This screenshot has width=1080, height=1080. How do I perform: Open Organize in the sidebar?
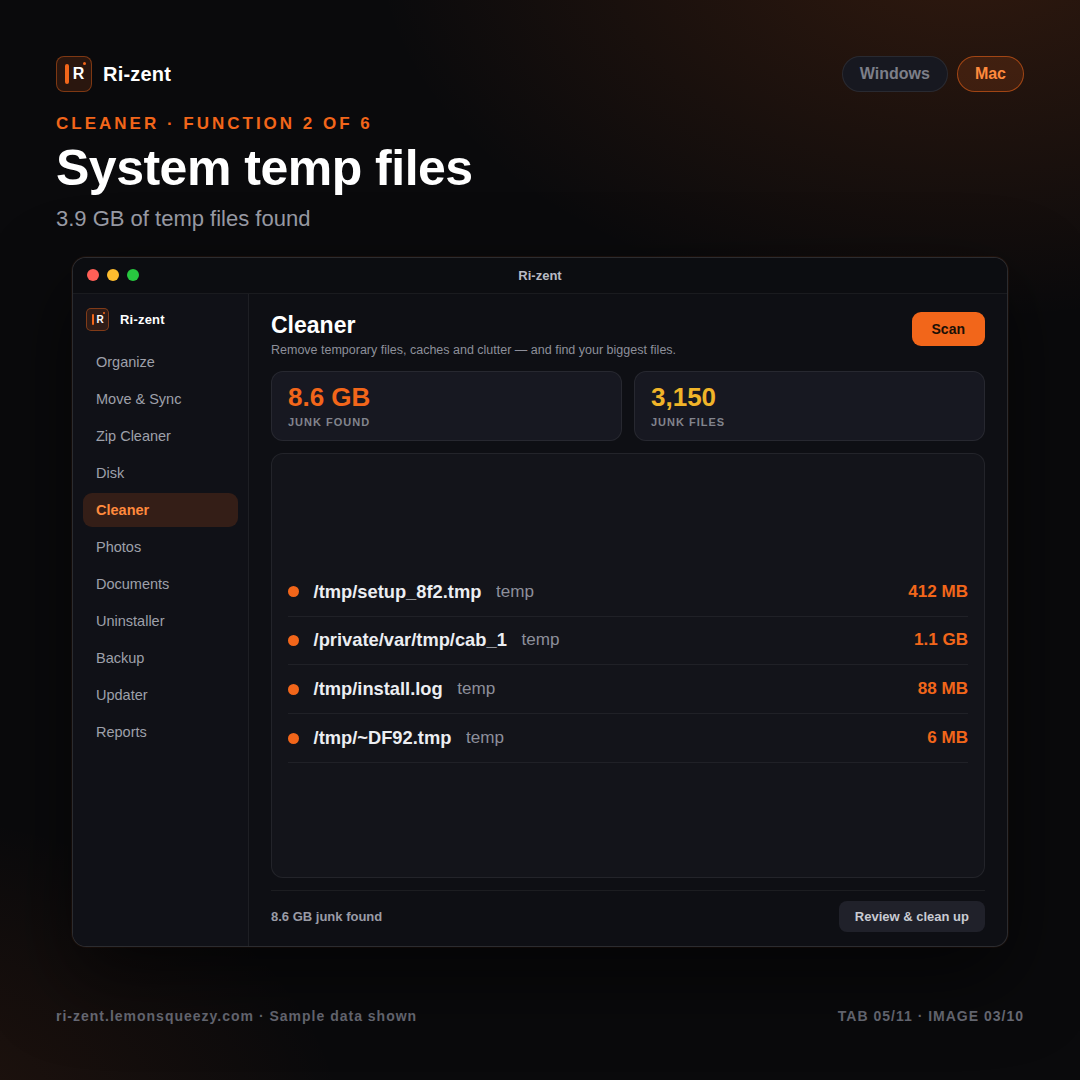click(x=160, y=362)
